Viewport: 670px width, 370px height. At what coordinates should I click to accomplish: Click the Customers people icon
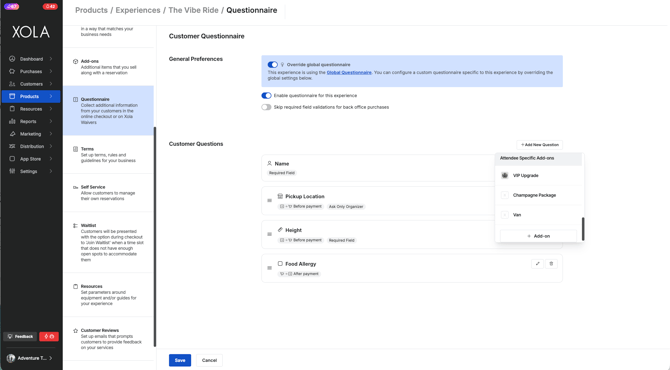tap(12, 84)
